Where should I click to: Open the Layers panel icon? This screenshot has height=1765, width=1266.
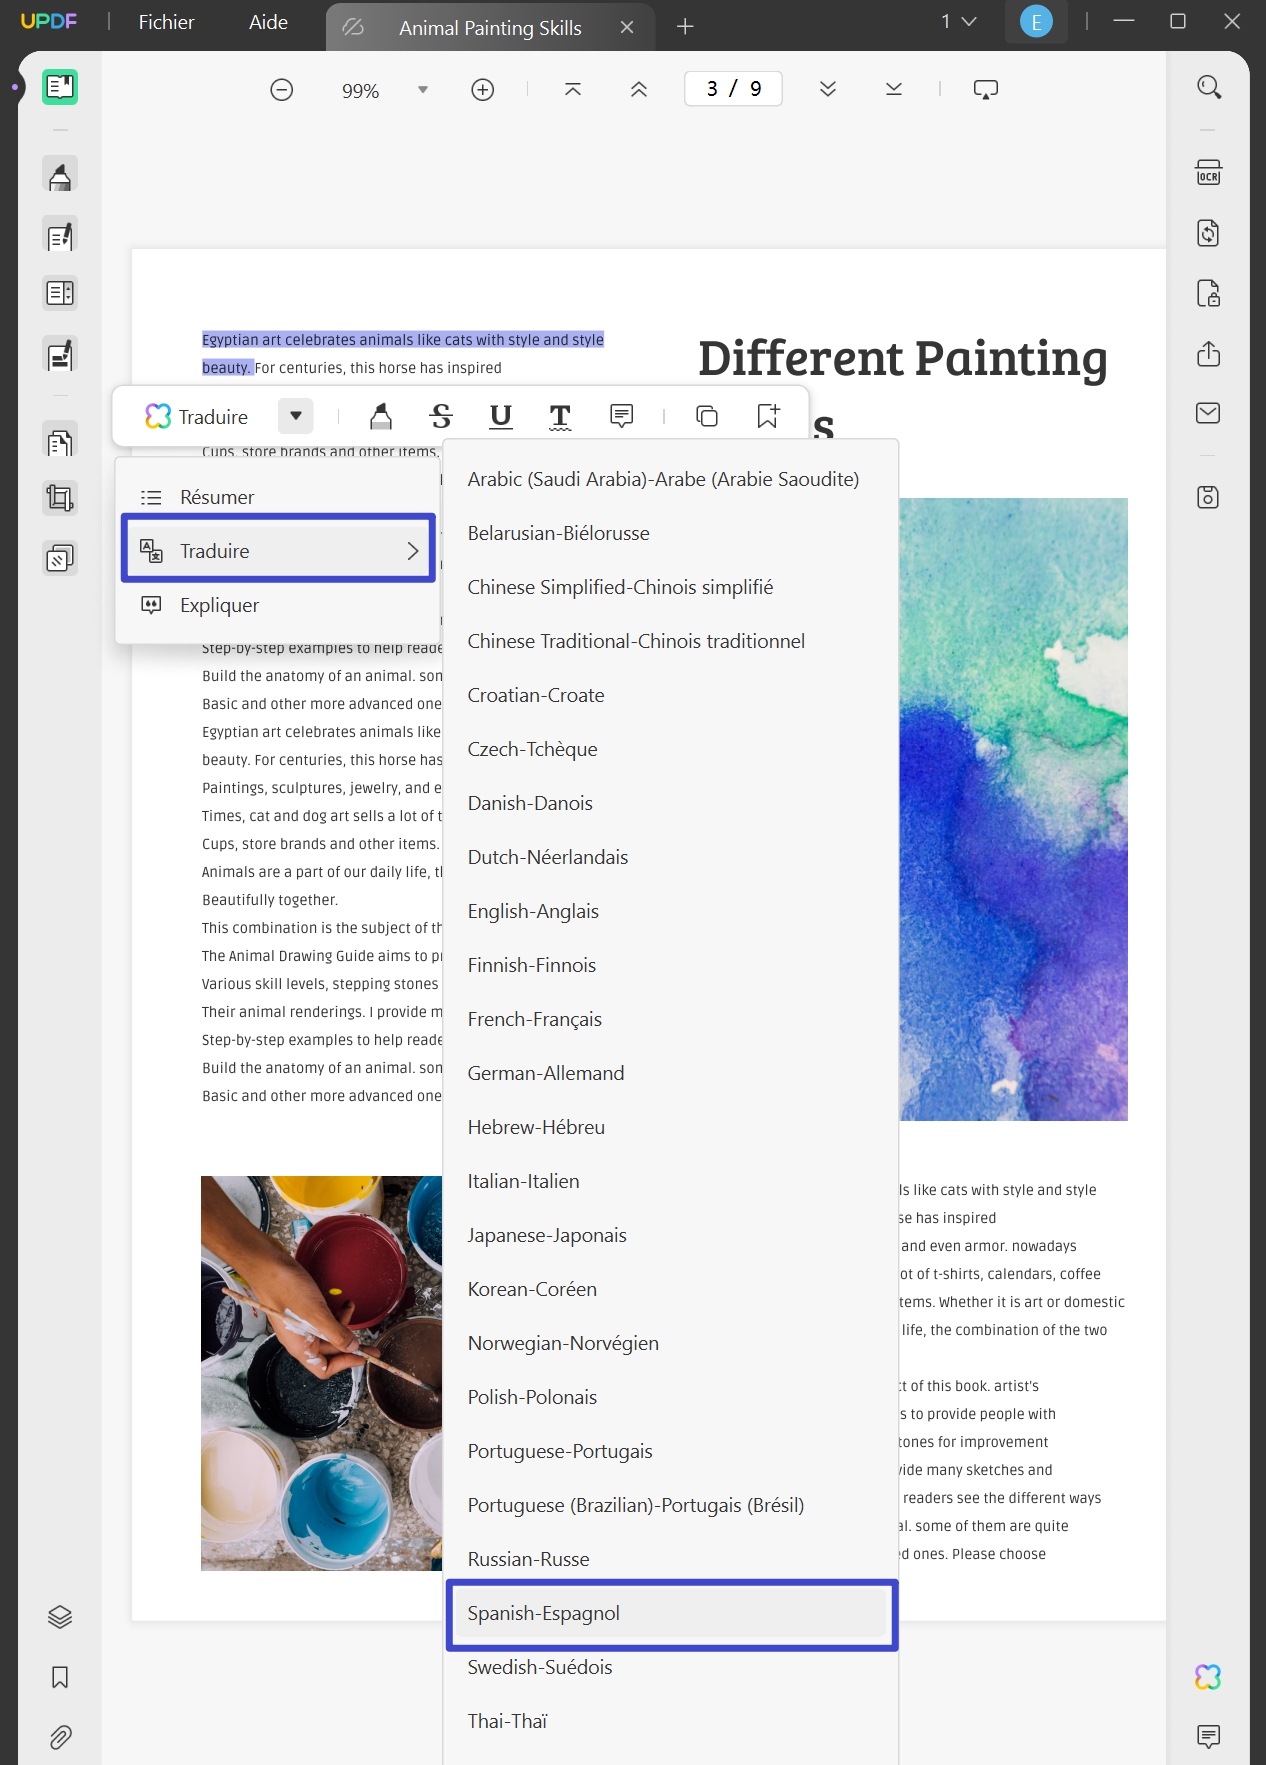point(60,1617)
